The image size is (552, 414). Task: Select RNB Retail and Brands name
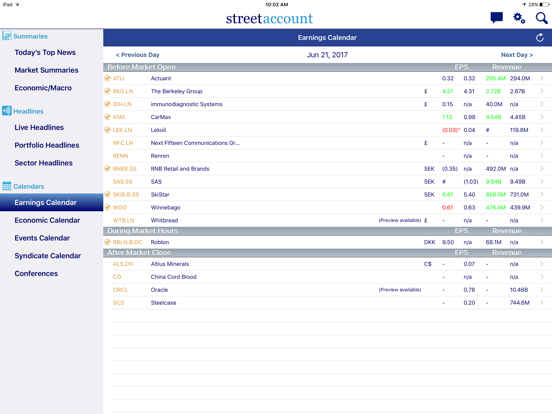[x=180, y=169]
